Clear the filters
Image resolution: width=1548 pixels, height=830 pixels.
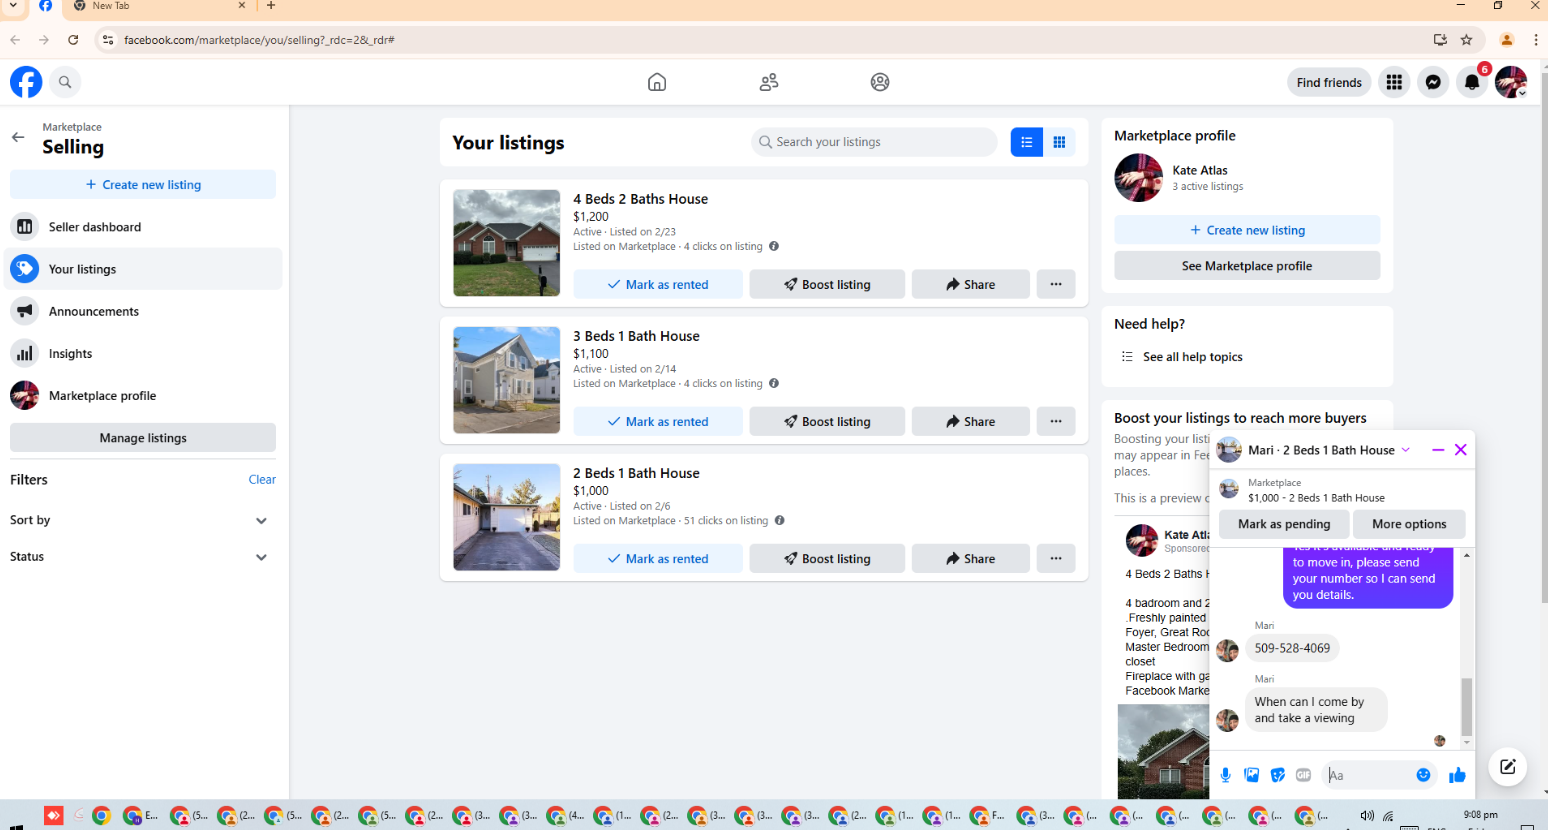coord(262,480)
